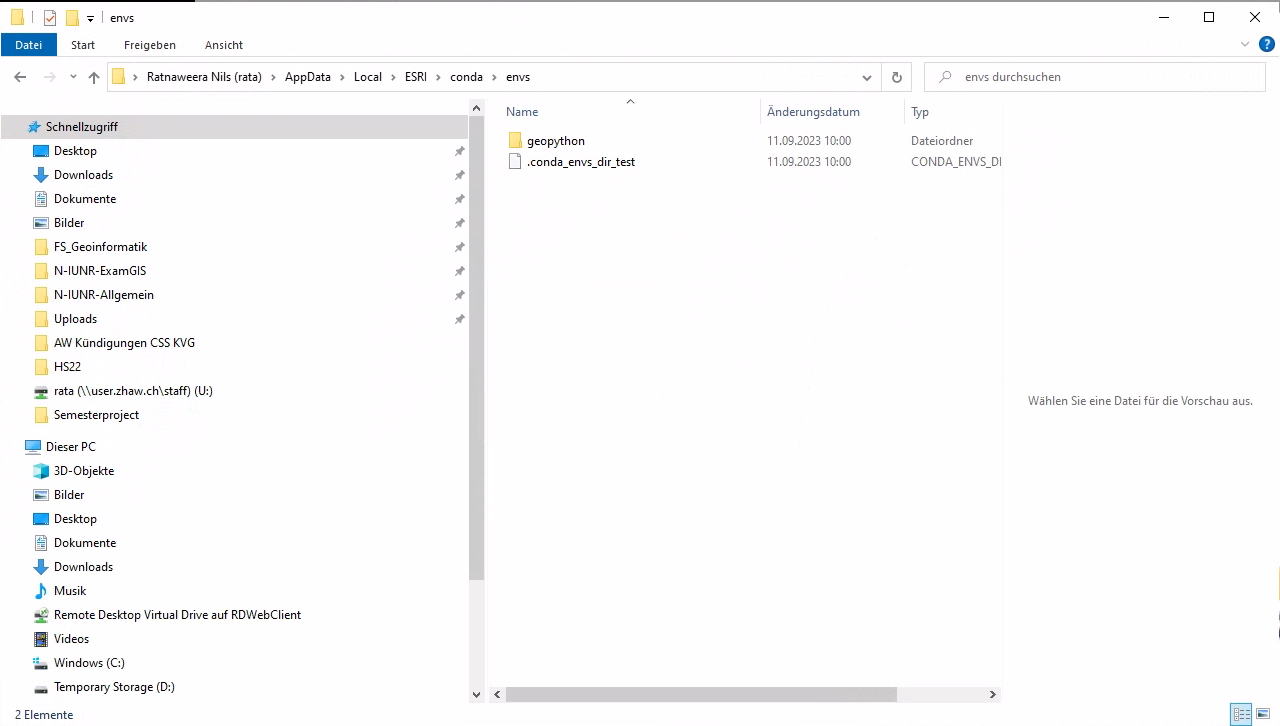Open the geopython folder
This screenshot has height=726, width=1280.
coord(555,141)
